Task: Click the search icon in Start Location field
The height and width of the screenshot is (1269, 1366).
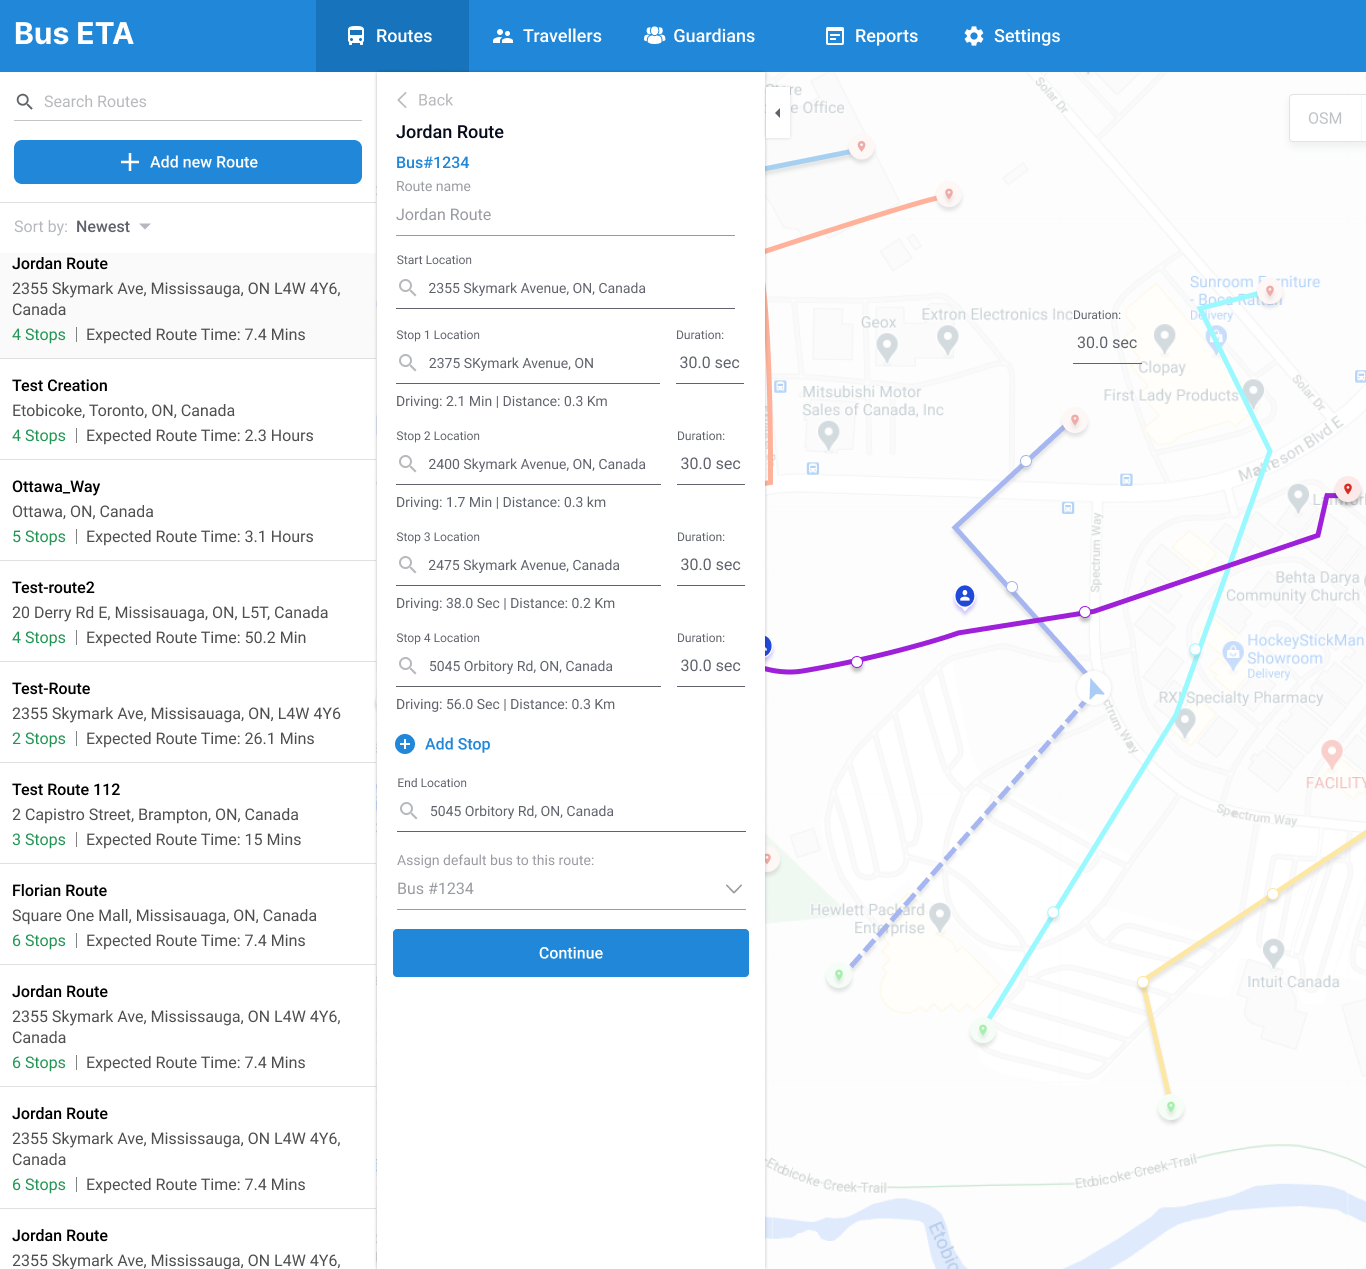Action: coord(407,288)
